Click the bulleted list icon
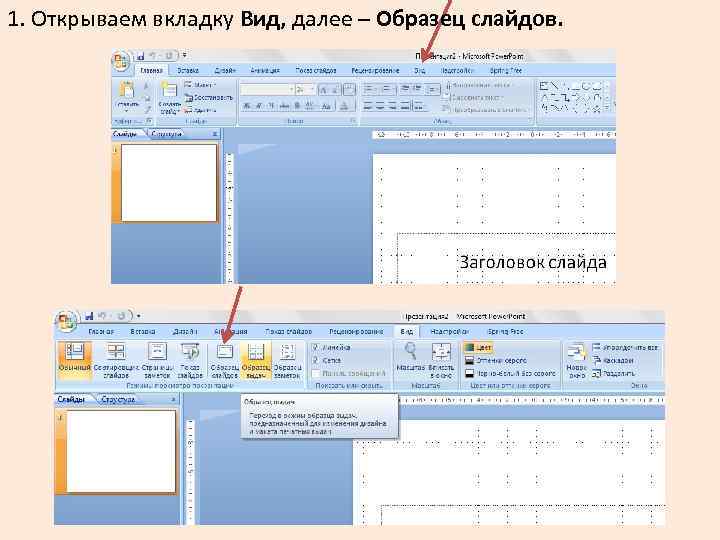Viewport: 720px width, 540px height. click(370, 89)
